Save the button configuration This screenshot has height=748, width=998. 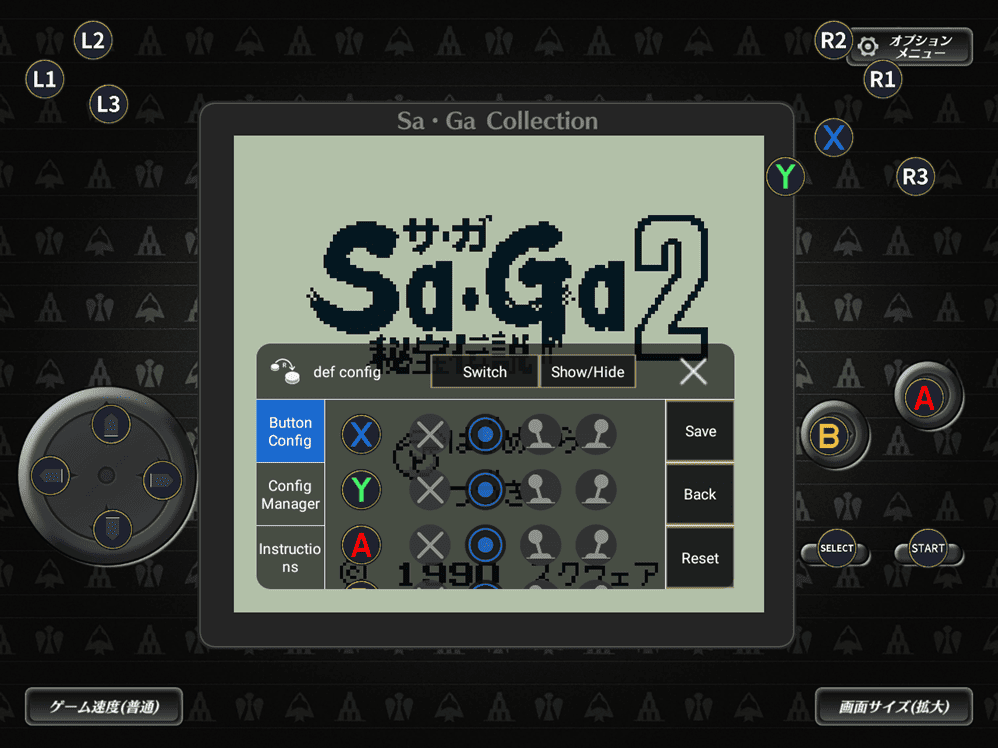[x=700, y=431]
